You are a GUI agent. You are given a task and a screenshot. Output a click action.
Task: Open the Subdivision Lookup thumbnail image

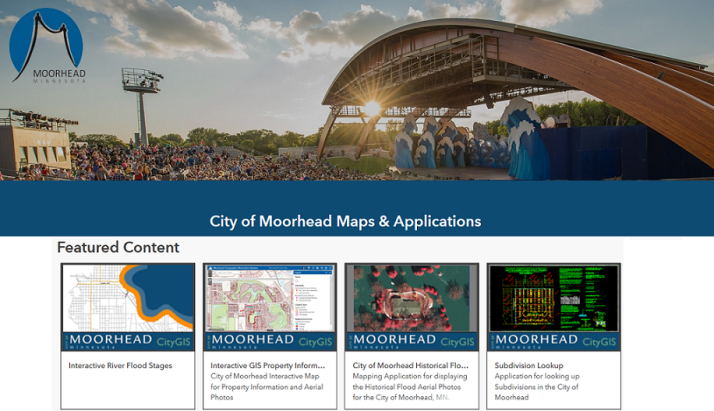[554, 307]
